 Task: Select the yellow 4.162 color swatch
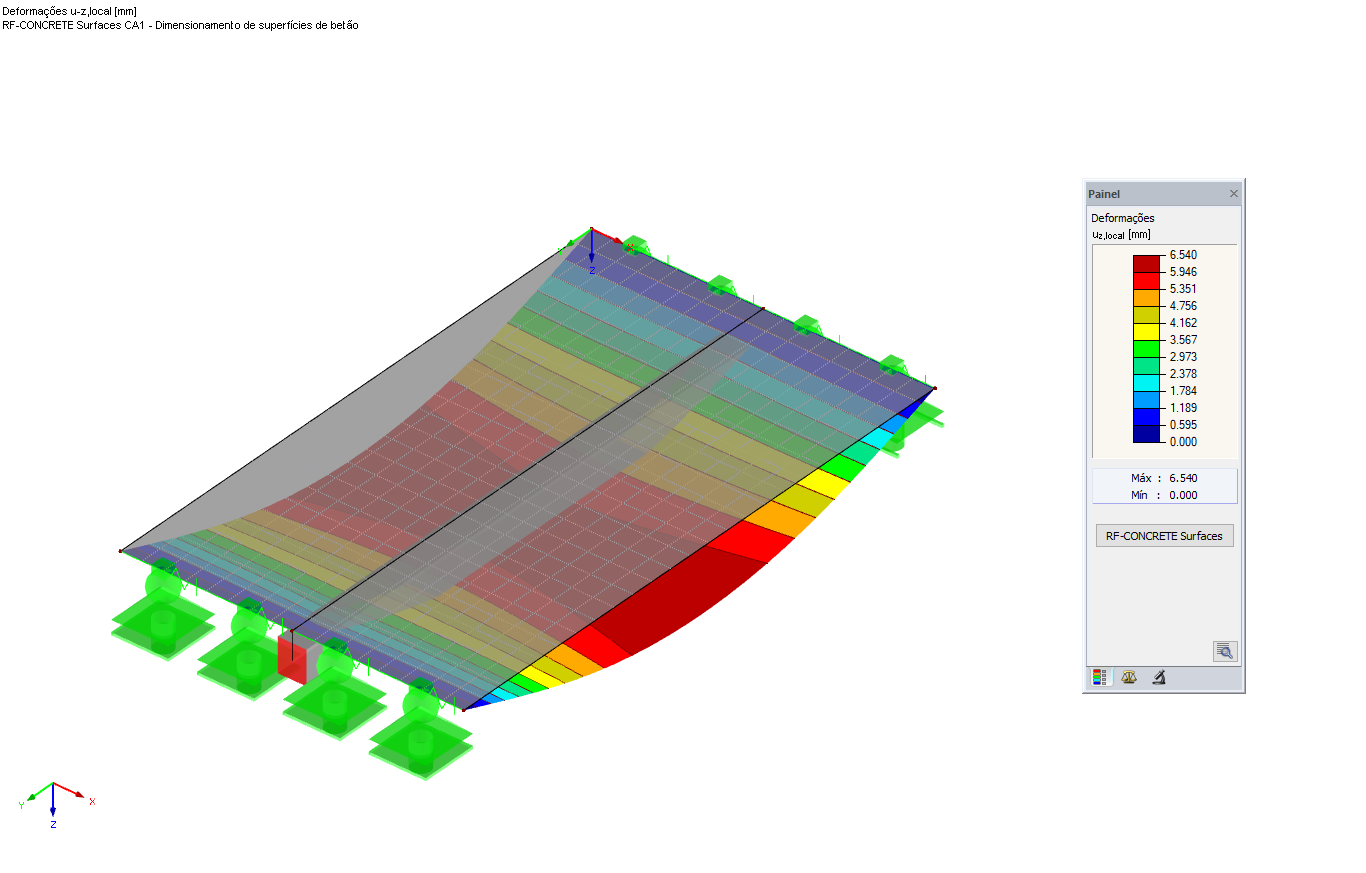coord(1146,332)
